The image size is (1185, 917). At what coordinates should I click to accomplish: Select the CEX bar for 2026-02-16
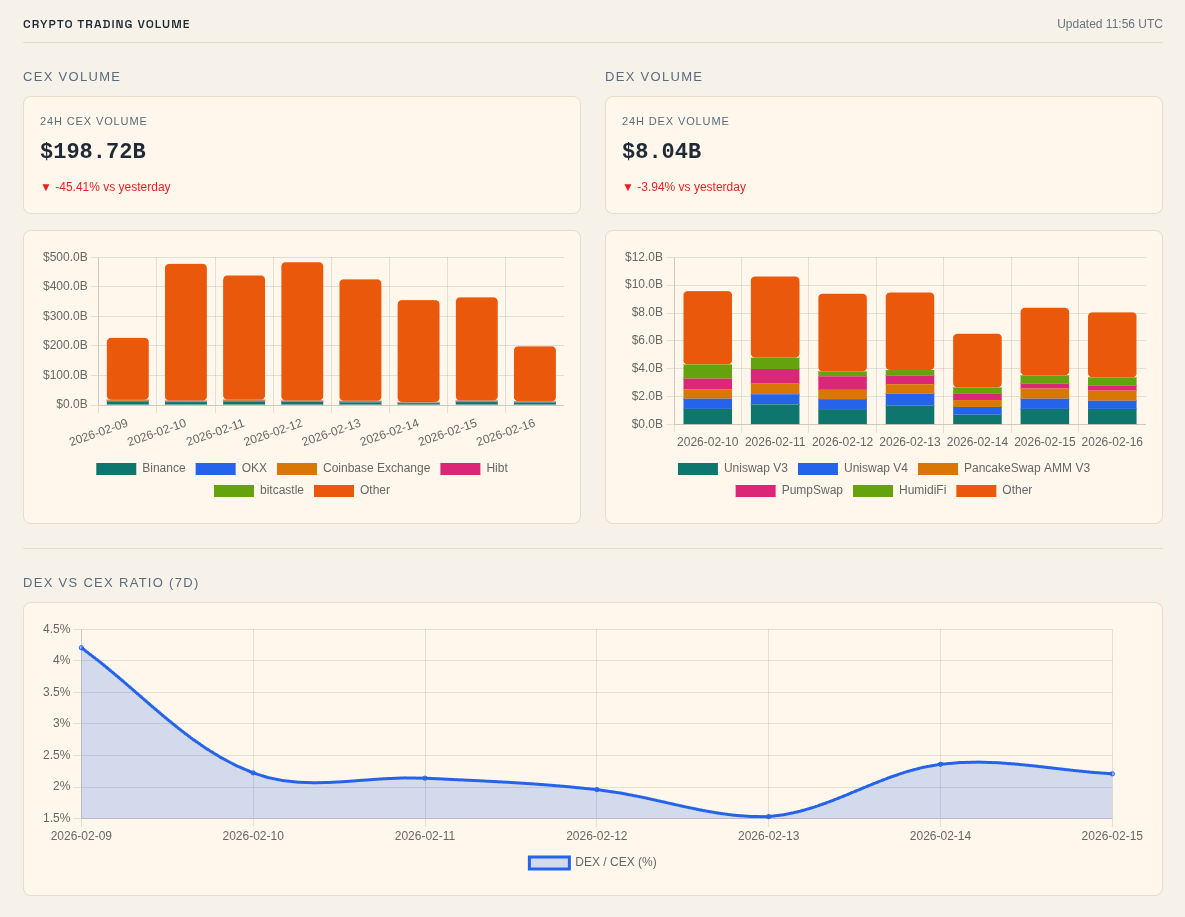(x=535, y=374)
